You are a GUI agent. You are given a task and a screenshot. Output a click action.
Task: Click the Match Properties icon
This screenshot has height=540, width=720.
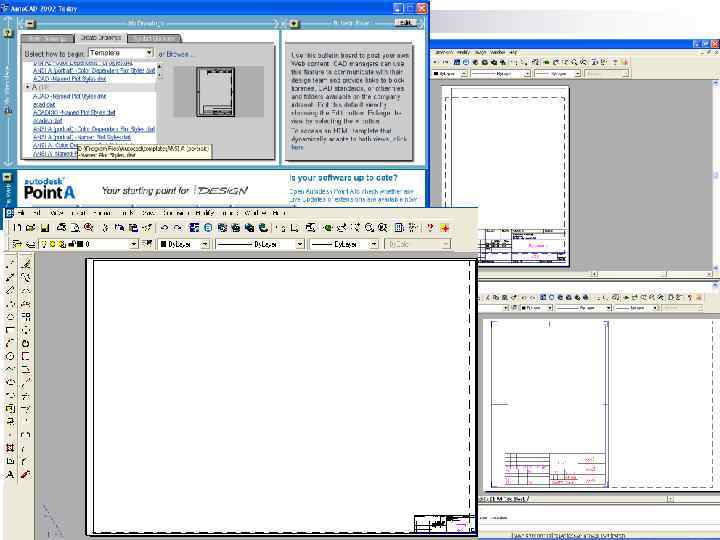(147, 227)
